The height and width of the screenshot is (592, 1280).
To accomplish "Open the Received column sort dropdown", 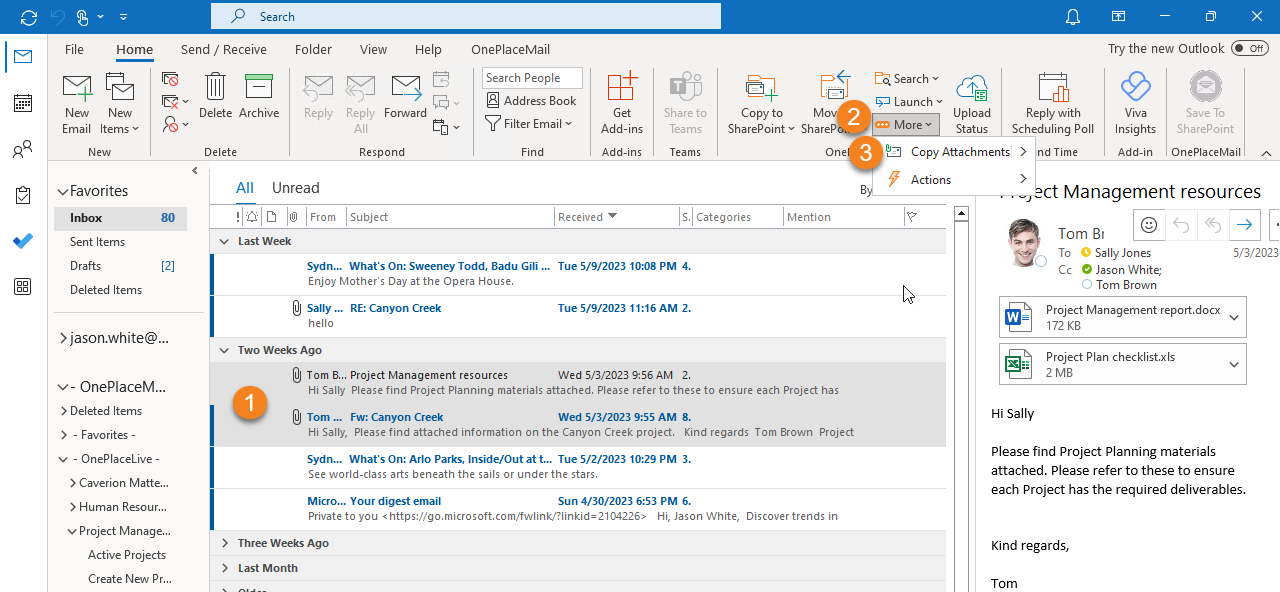I will (615, 216).
